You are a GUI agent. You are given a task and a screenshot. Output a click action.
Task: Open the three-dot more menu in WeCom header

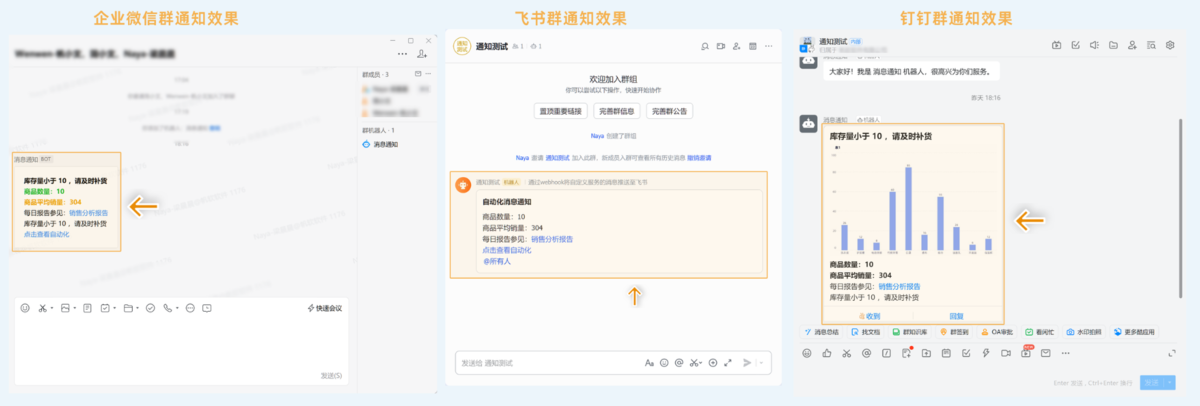[402, 53]
